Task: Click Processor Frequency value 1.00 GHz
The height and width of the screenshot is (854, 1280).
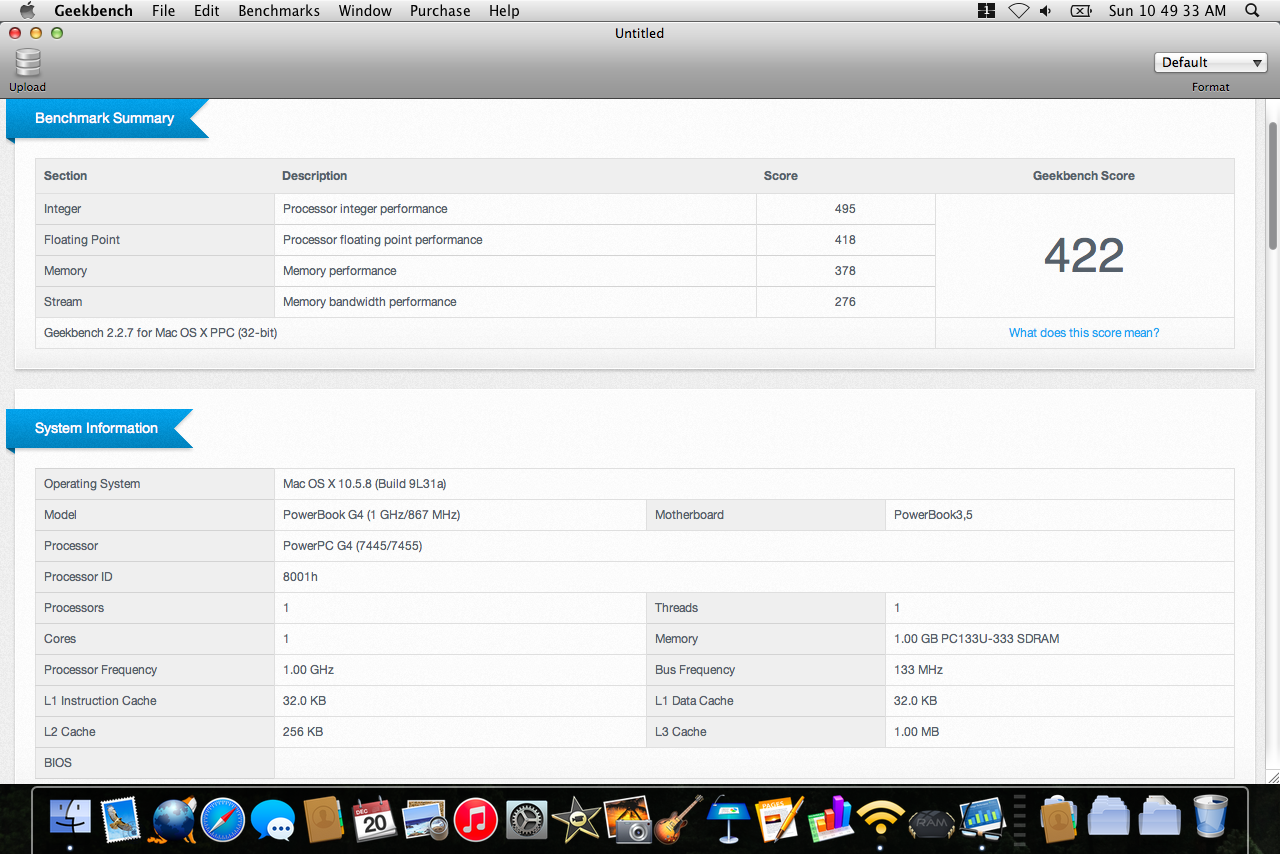Action: point(308,670)
